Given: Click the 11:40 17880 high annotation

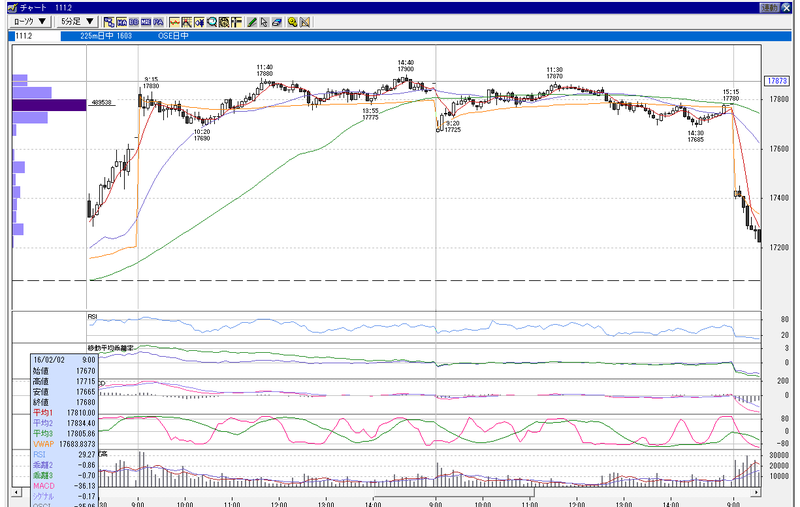Looking at the screenshot, I should [264, 70].
